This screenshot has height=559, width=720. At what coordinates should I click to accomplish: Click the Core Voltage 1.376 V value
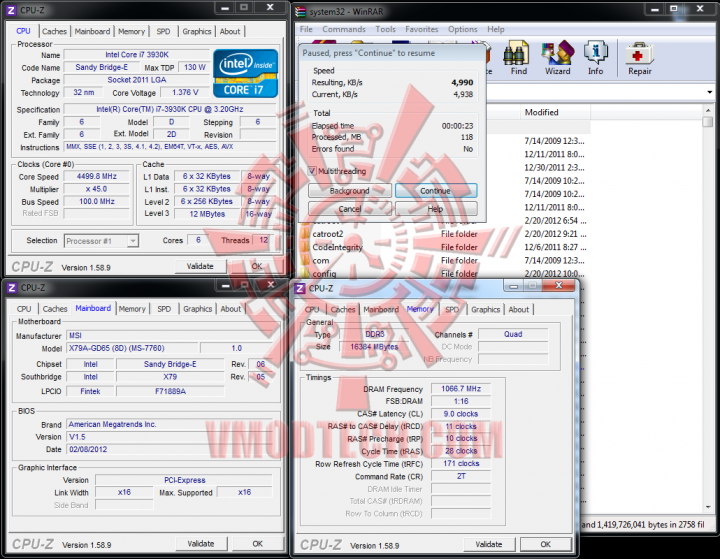185,92
